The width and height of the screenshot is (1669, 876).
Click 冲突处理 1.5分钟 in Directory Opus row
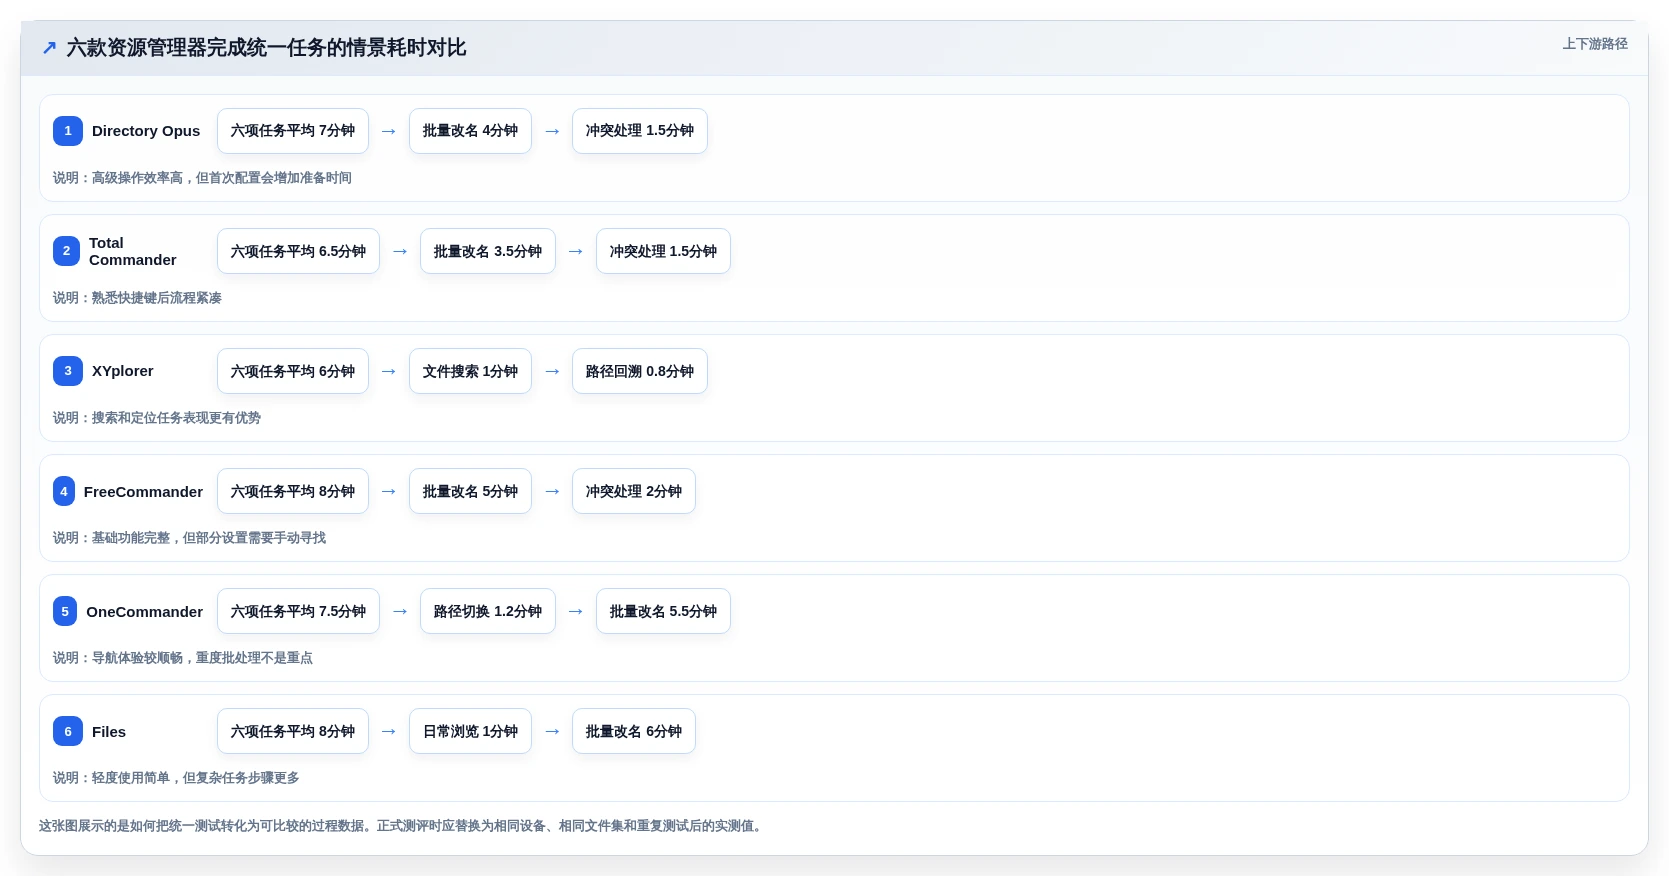[x=640, y=131]
